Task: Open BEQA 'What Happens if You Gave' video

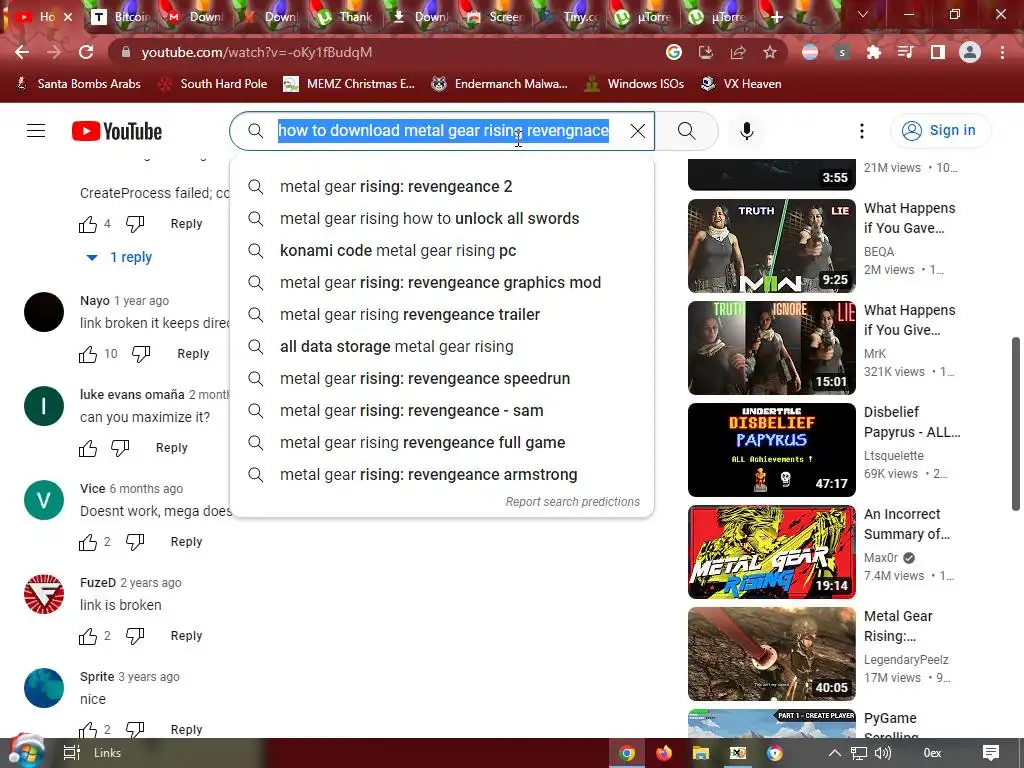Action: pos(771,246)
